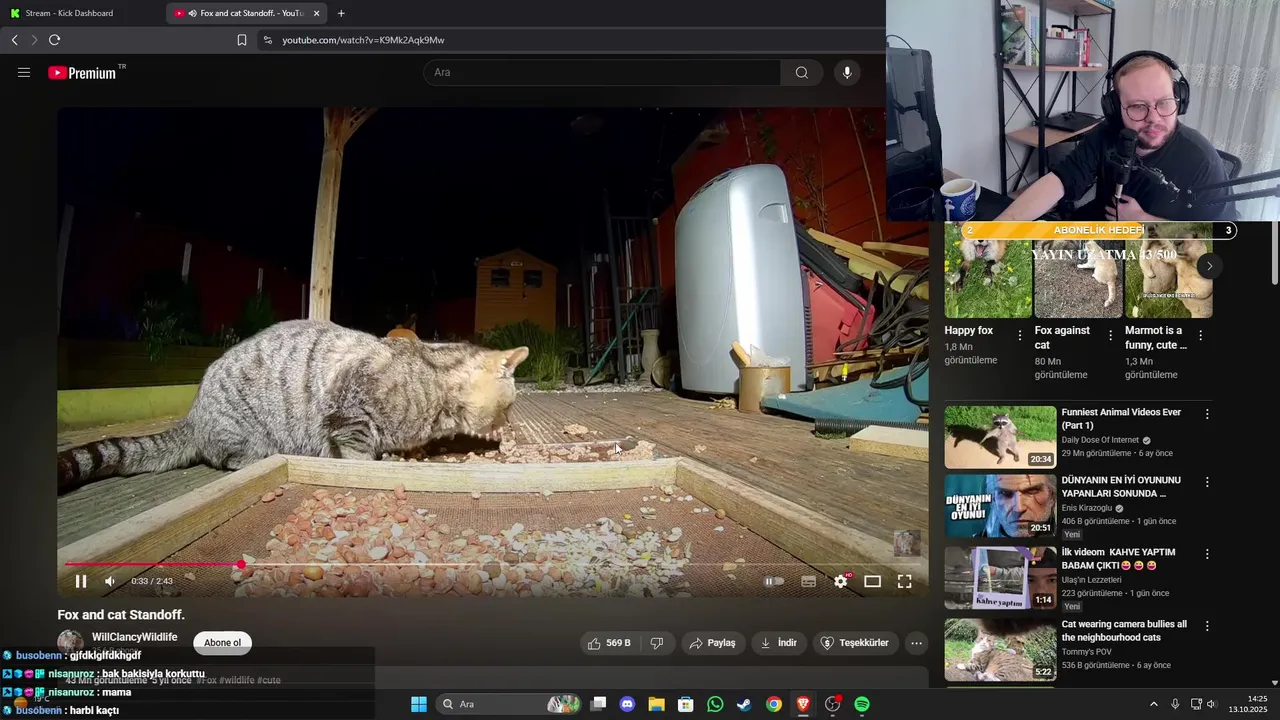The image size is (1280, 720).
Task: Select the Fox and cat Standoff tab
Action: point(245,13)
